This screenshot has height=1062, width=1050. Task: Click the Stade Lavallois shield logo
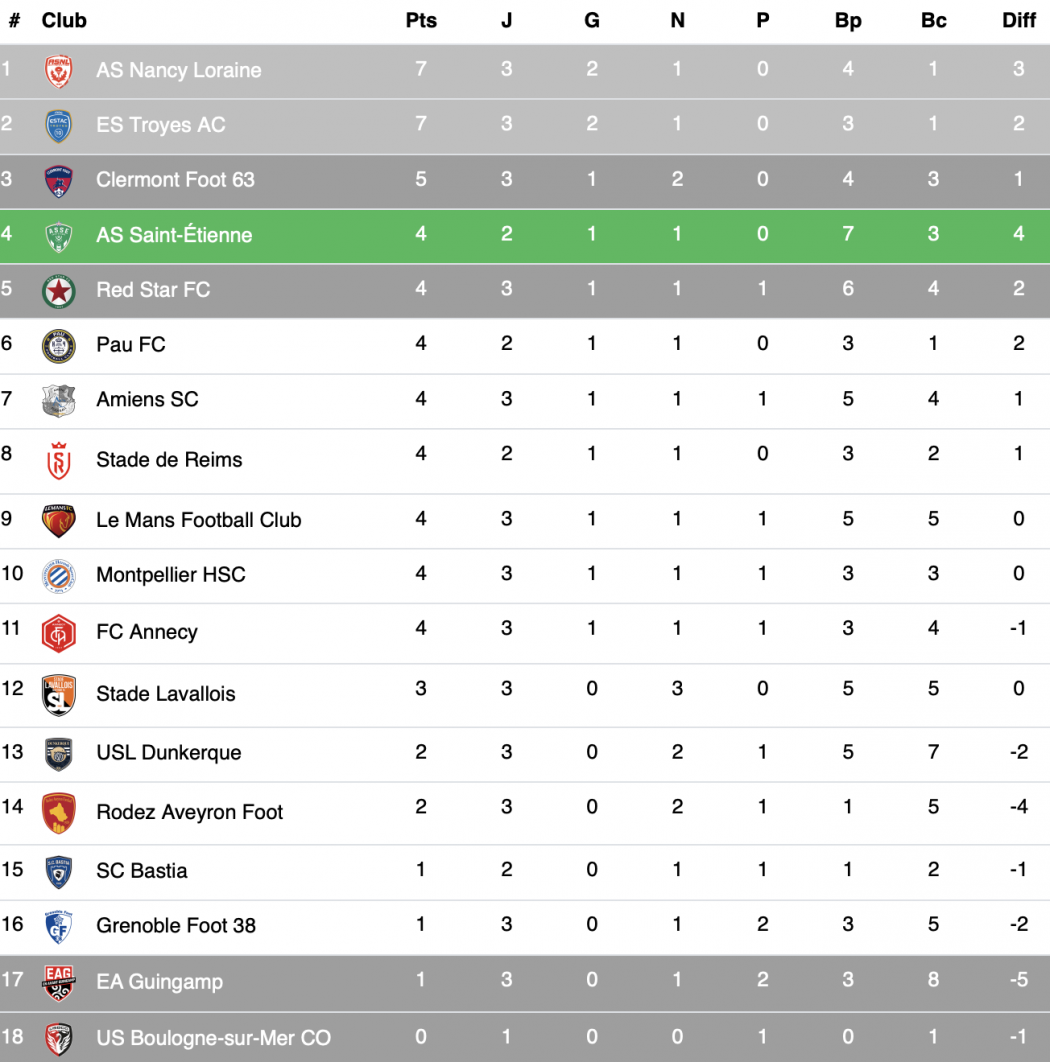(58, 695)
